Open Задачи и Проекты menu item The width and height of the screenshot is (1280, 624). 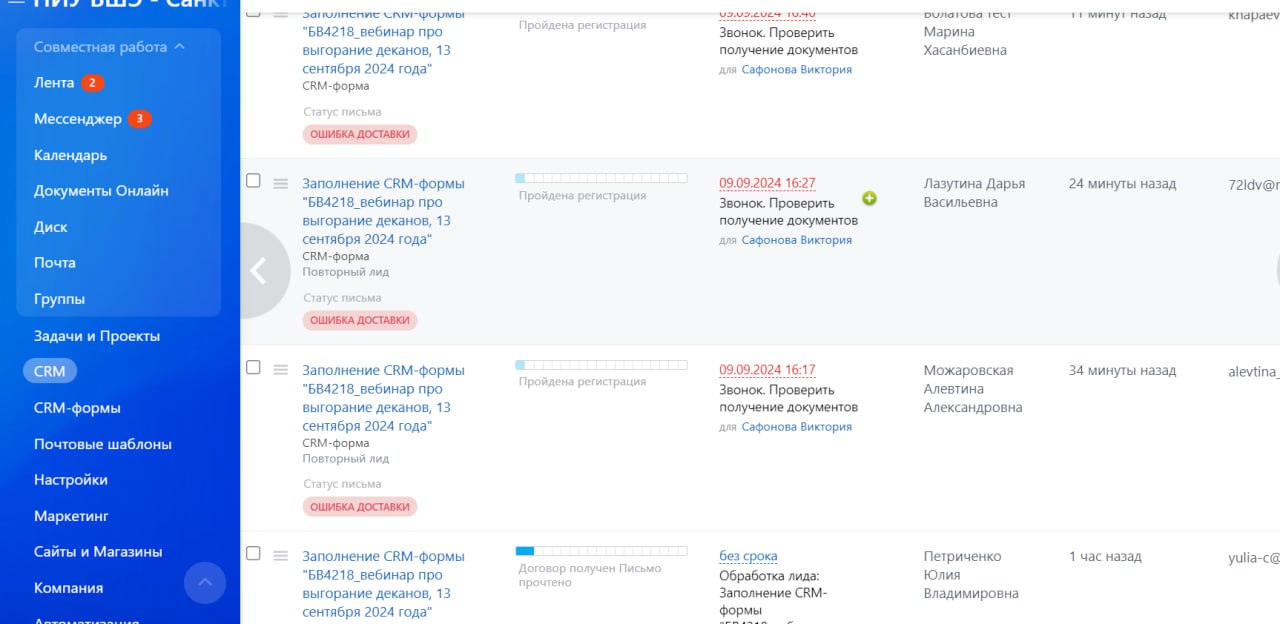point(97,336)
